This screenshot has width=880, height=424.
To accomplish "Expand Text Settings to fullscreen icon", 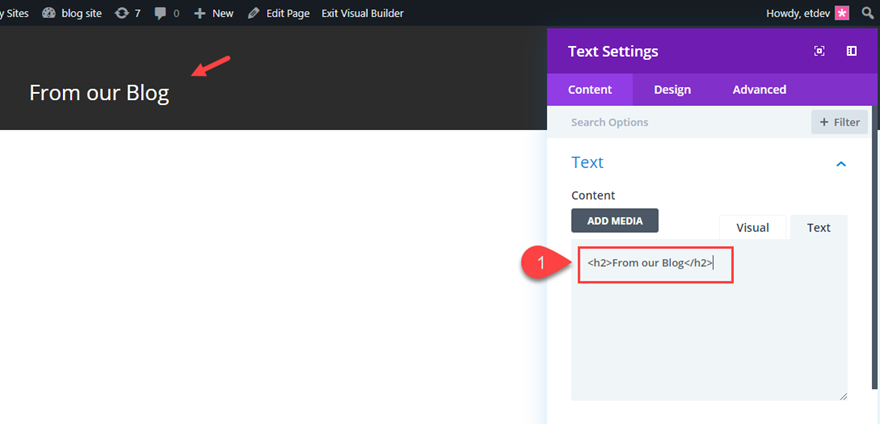I will [819, 51].
